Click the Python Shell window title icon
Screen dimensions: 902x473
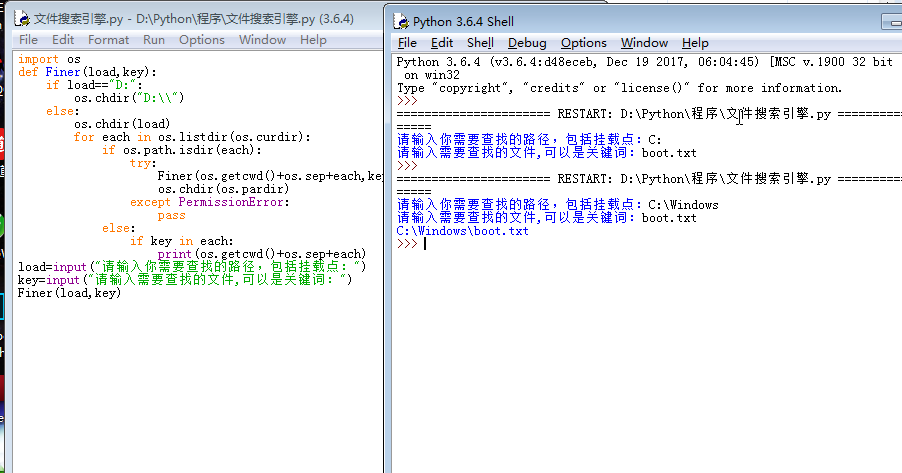pyautogui.click(x=400, y=21)
